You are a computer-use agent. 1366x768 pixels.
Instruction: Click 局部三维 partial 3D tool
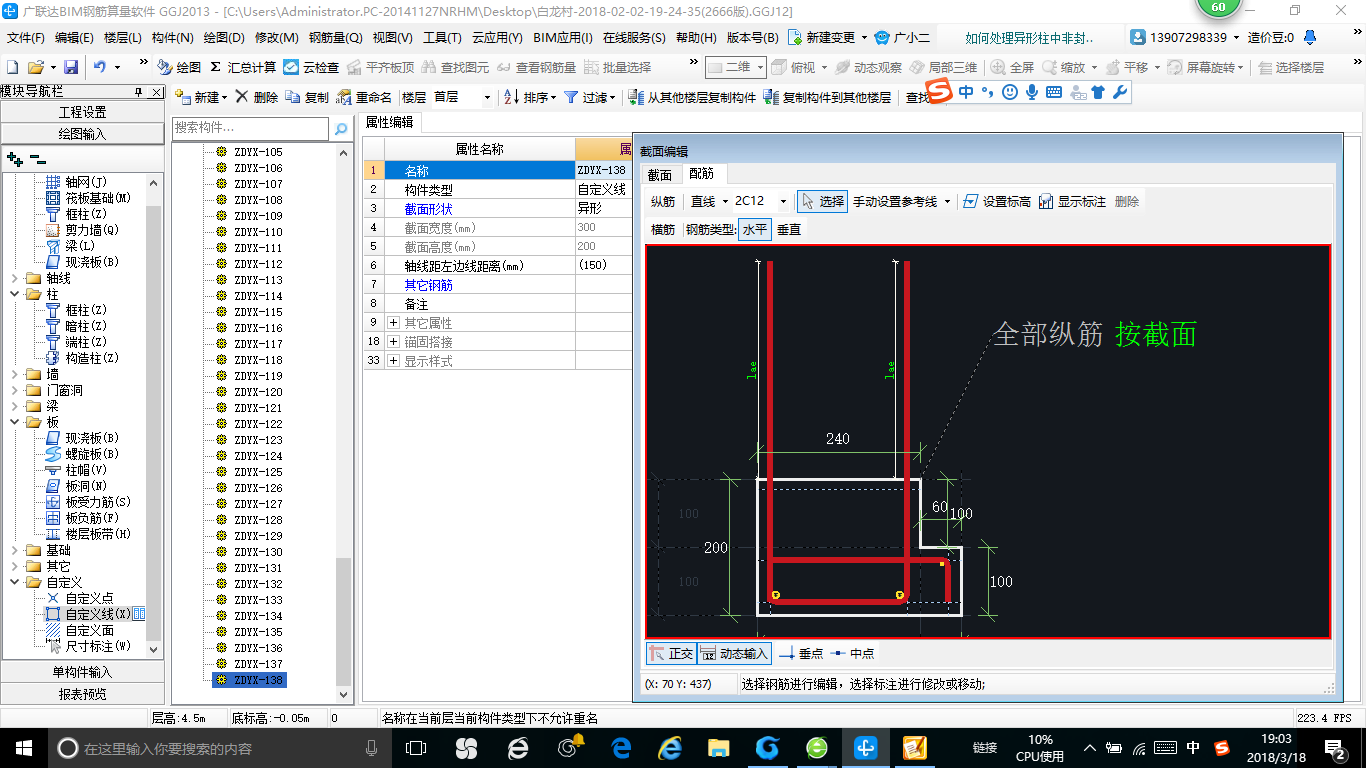[943, 67]
